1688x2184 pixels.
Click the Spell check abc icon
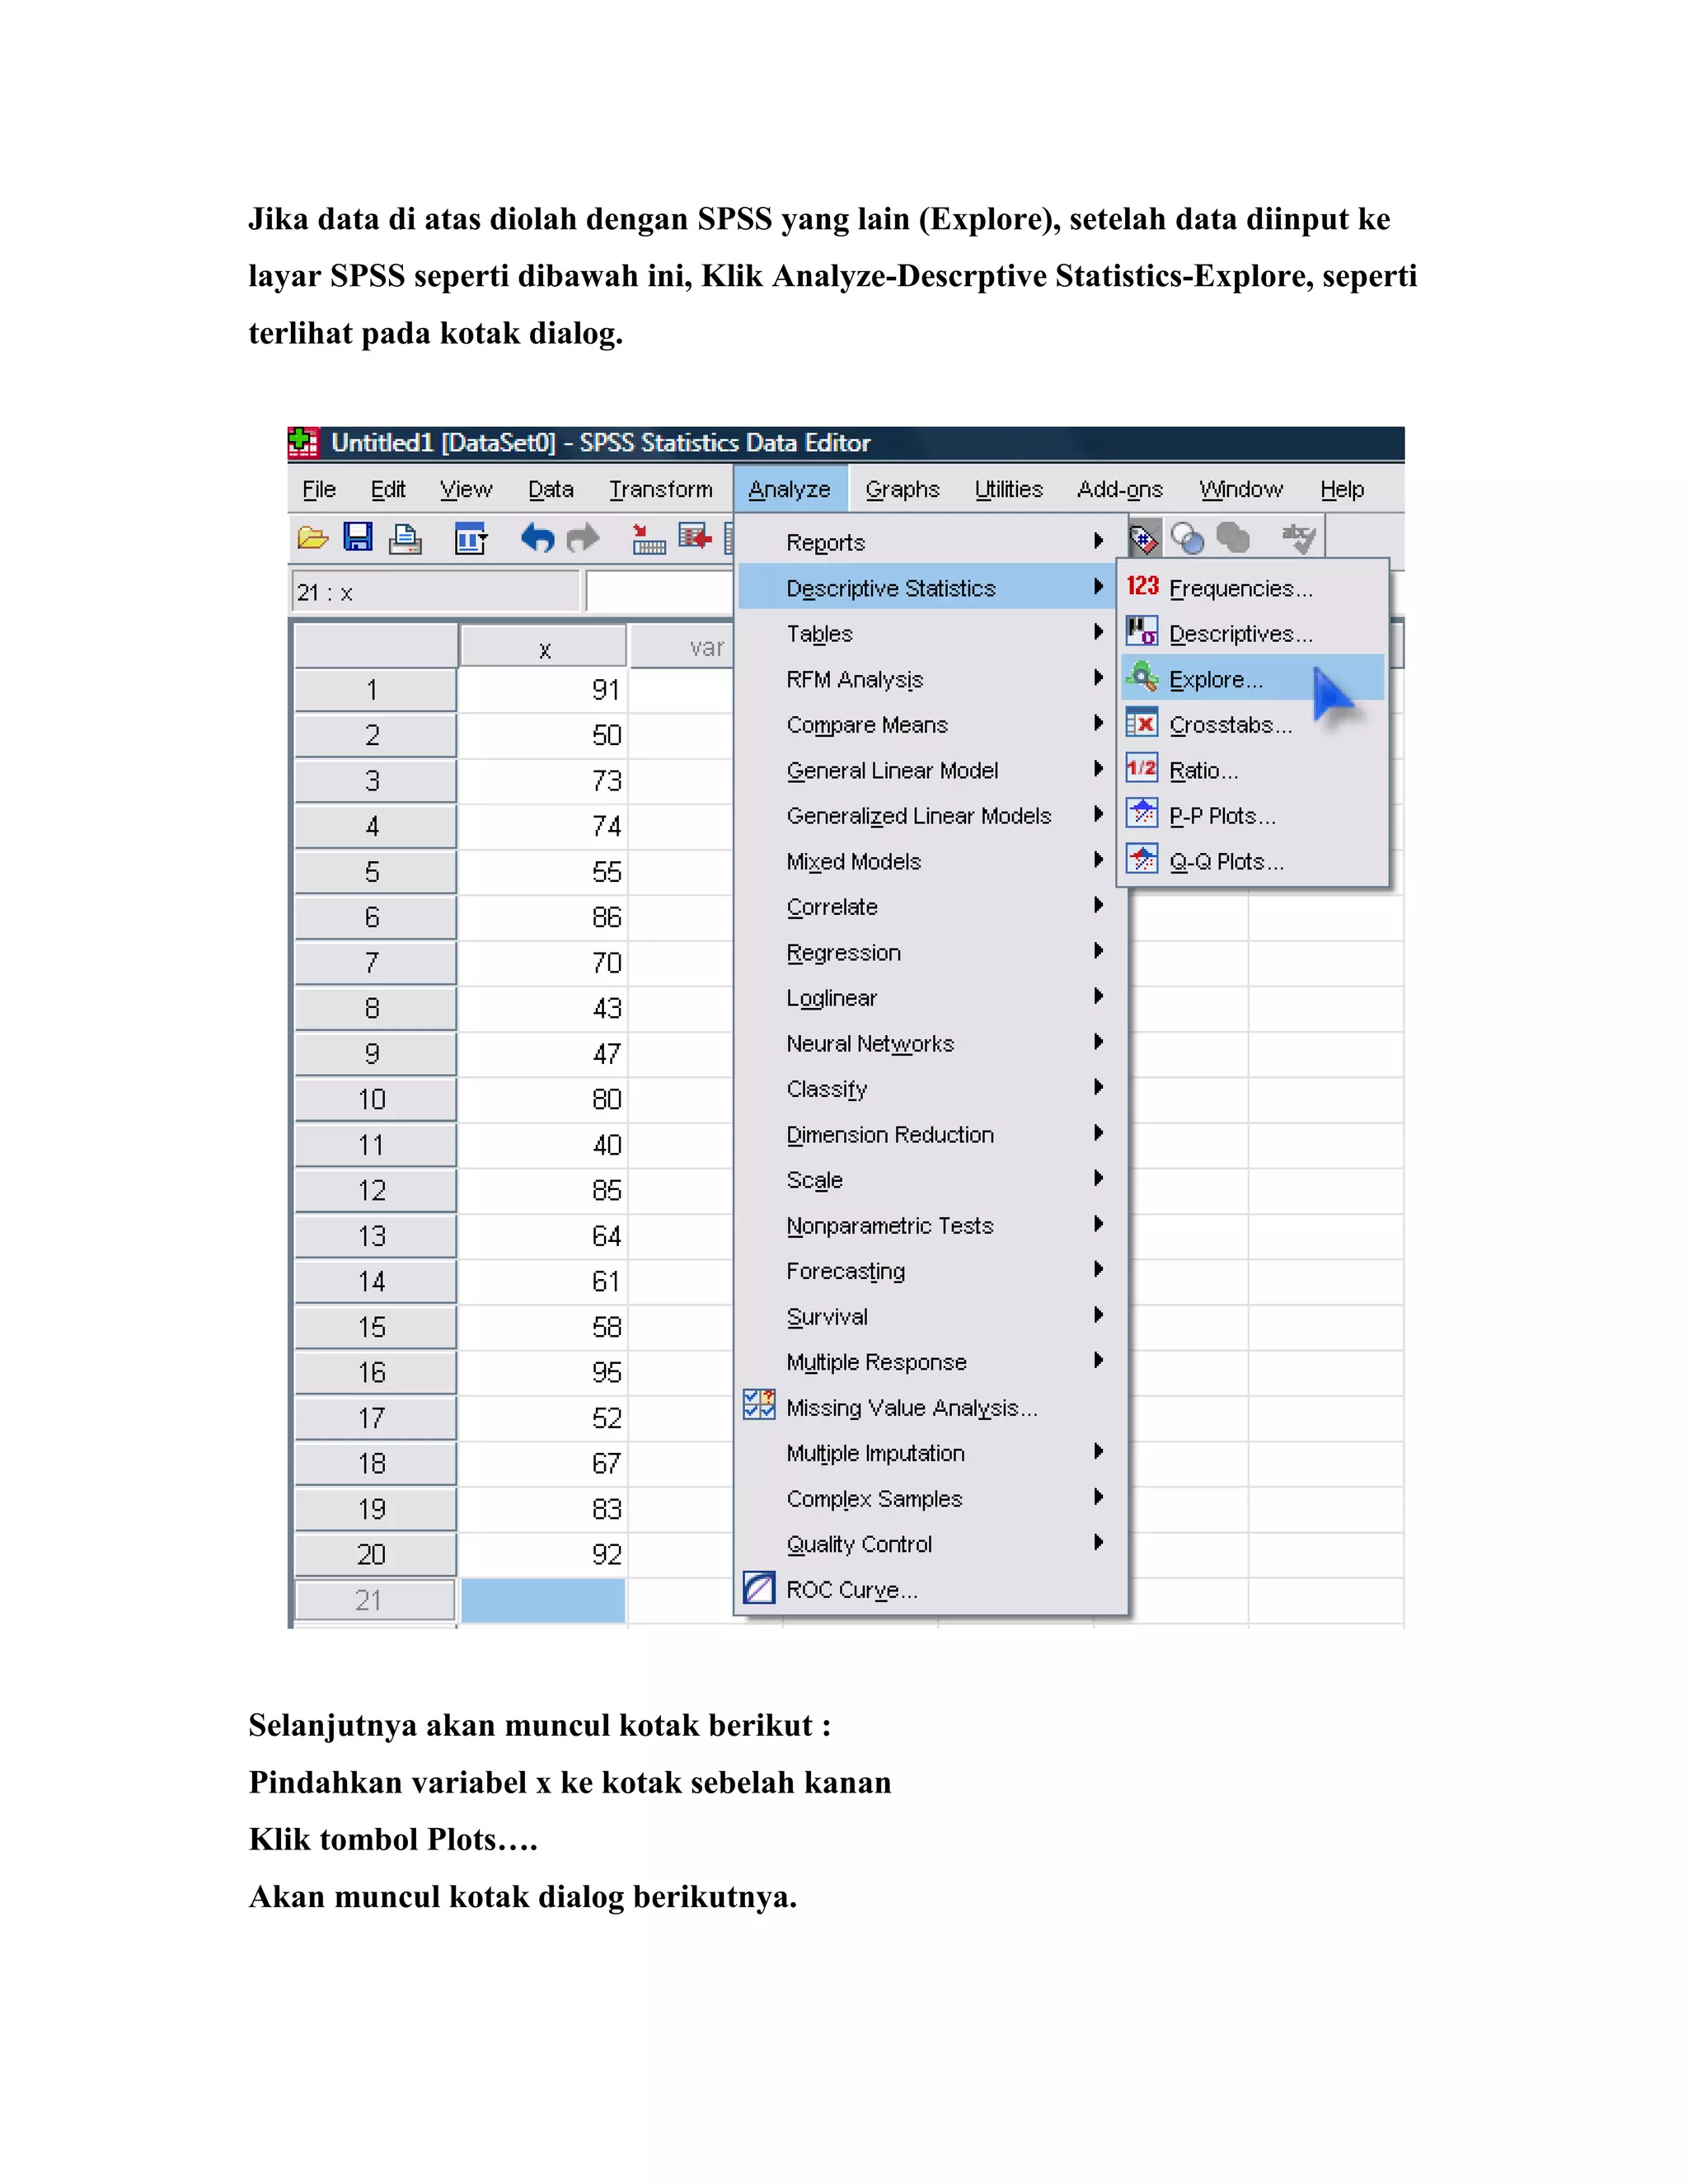(x=1299, y=538)
